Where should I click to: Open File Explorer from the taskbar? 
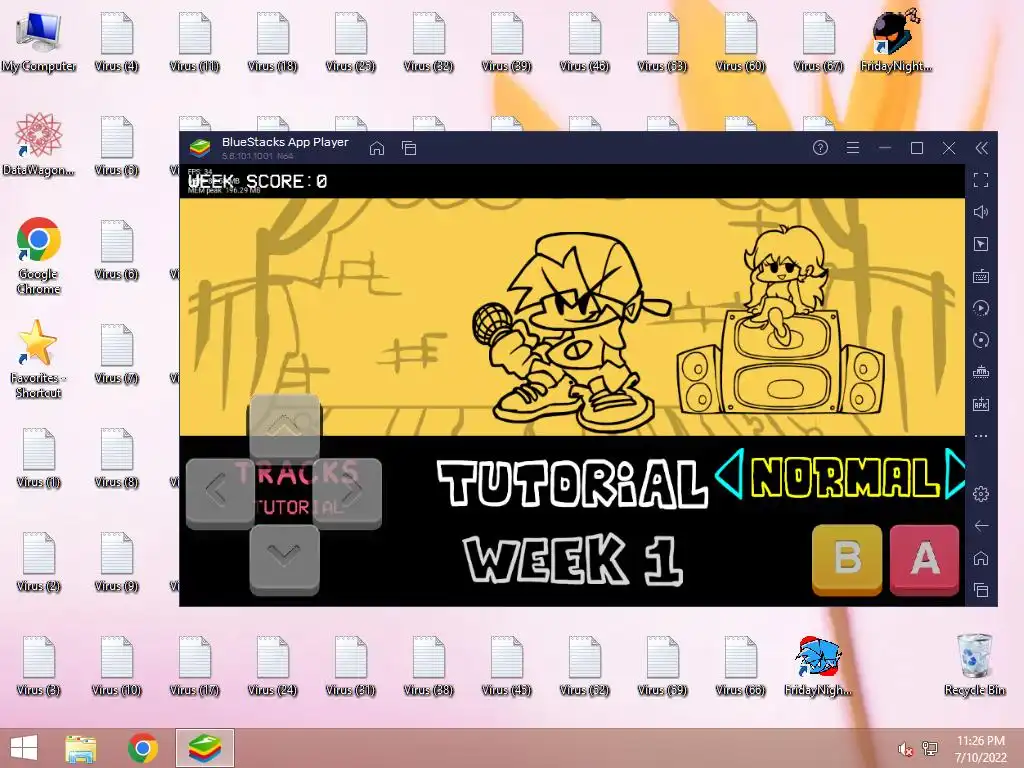81,748
